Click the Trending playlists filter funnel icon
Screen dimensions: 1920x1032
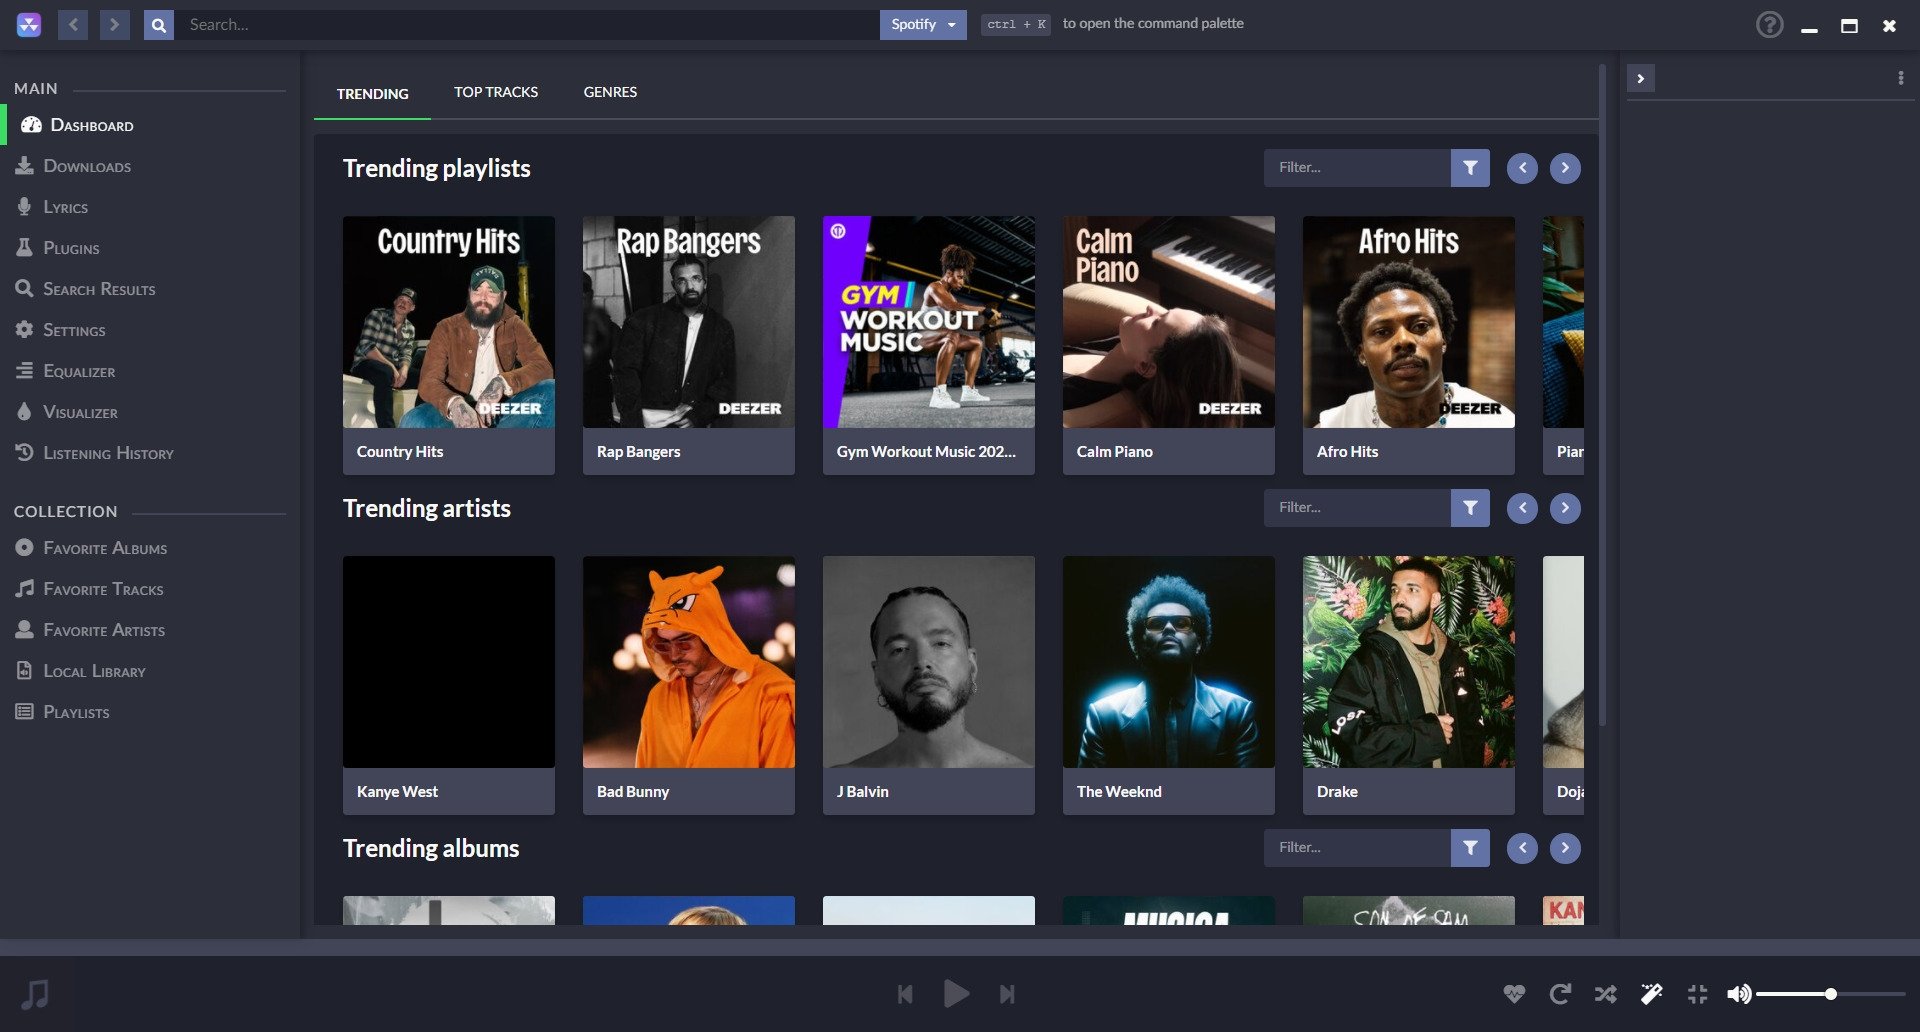[x=1470, y=168]
